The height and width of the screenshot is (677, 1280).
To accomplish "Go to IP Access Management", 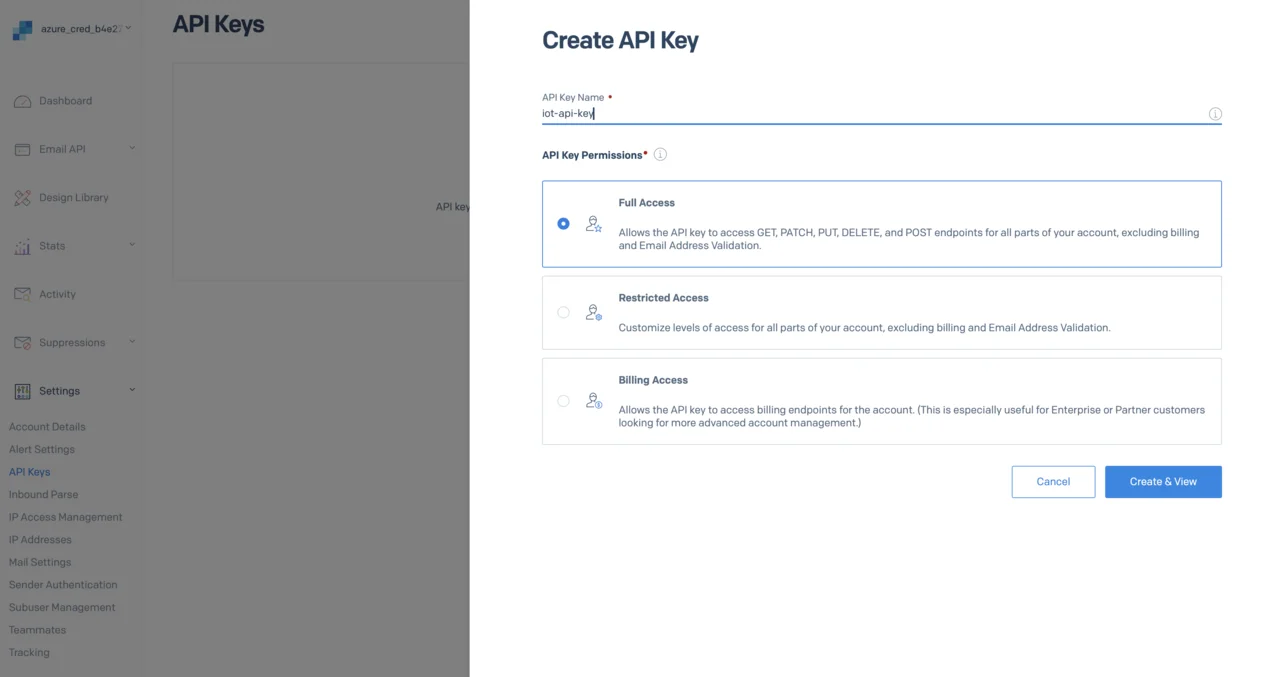I will click(x=66, y=517).
